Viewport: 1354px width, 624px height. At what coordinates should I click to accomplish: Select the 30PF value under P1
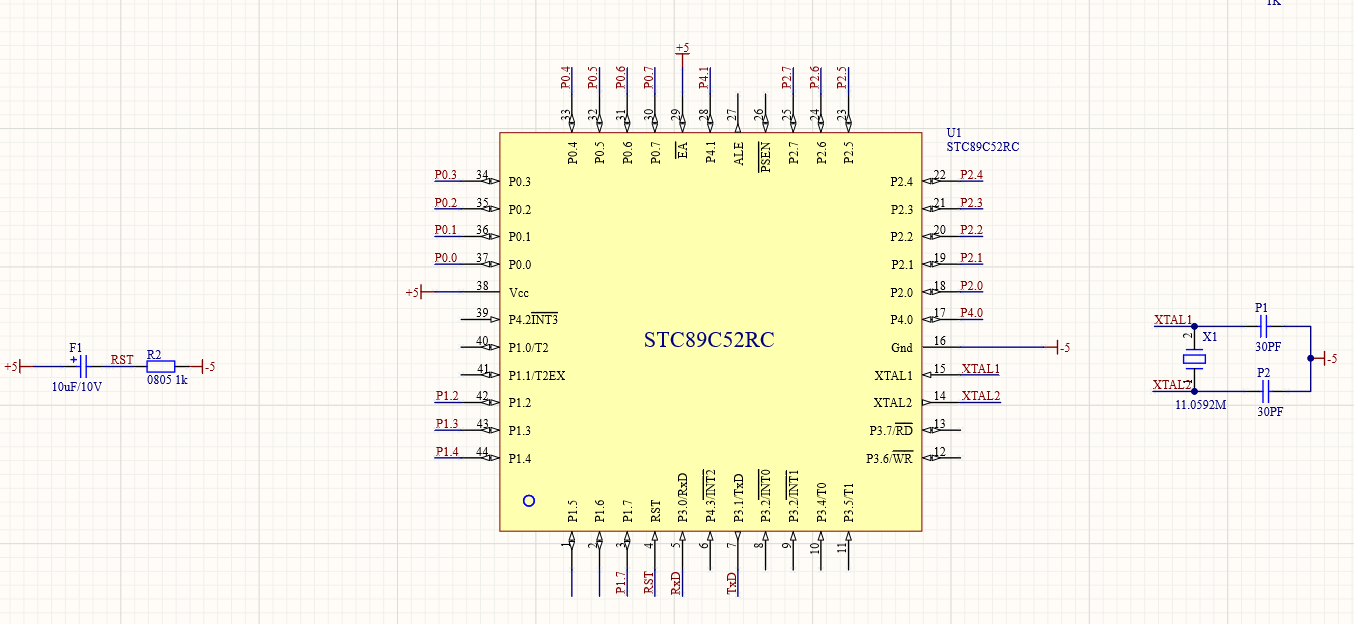point(1269,346)
